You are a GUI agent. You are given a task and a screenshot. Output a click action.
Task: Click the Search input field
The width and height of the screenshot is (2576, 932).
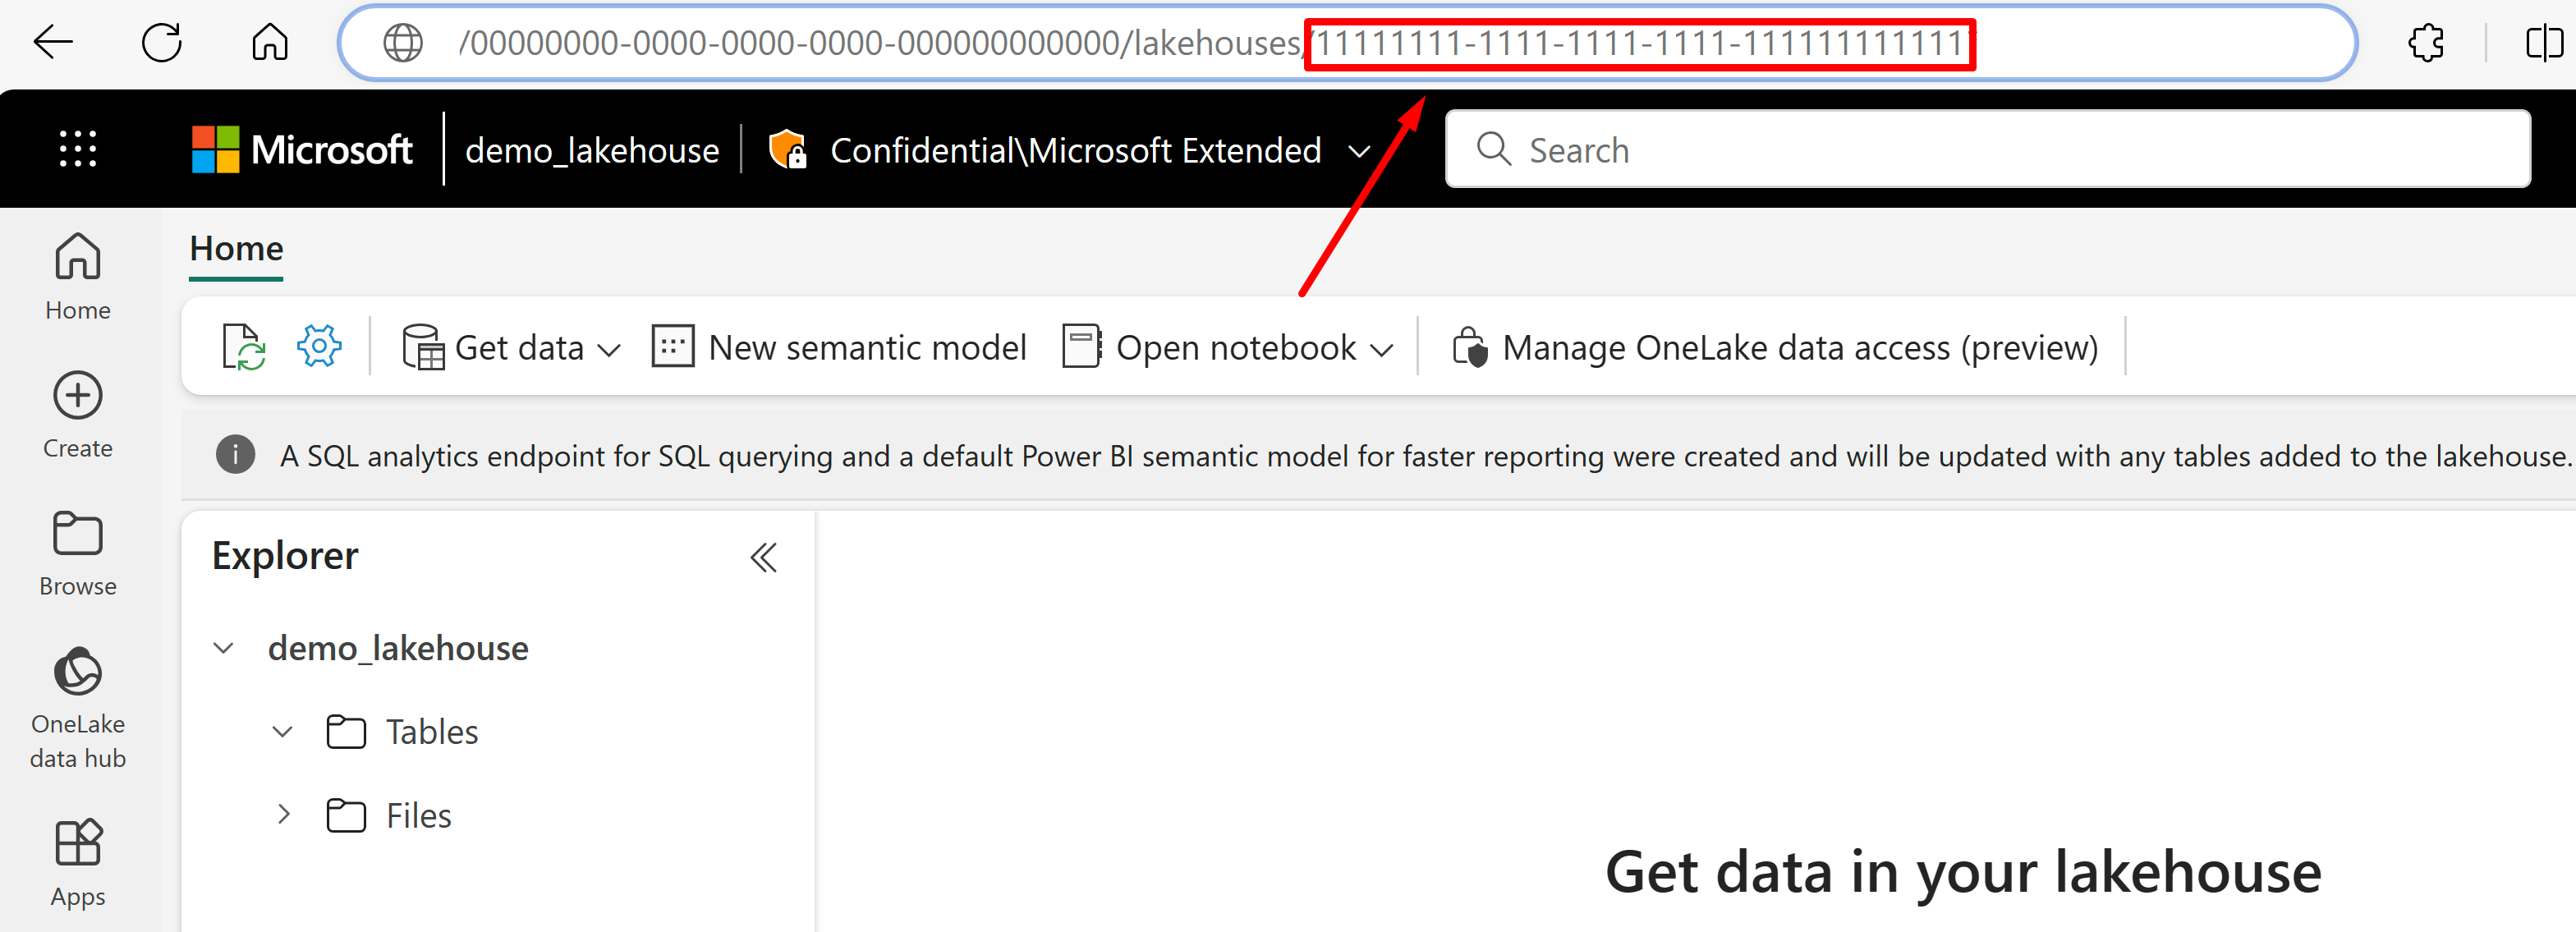pos(1986,150)
